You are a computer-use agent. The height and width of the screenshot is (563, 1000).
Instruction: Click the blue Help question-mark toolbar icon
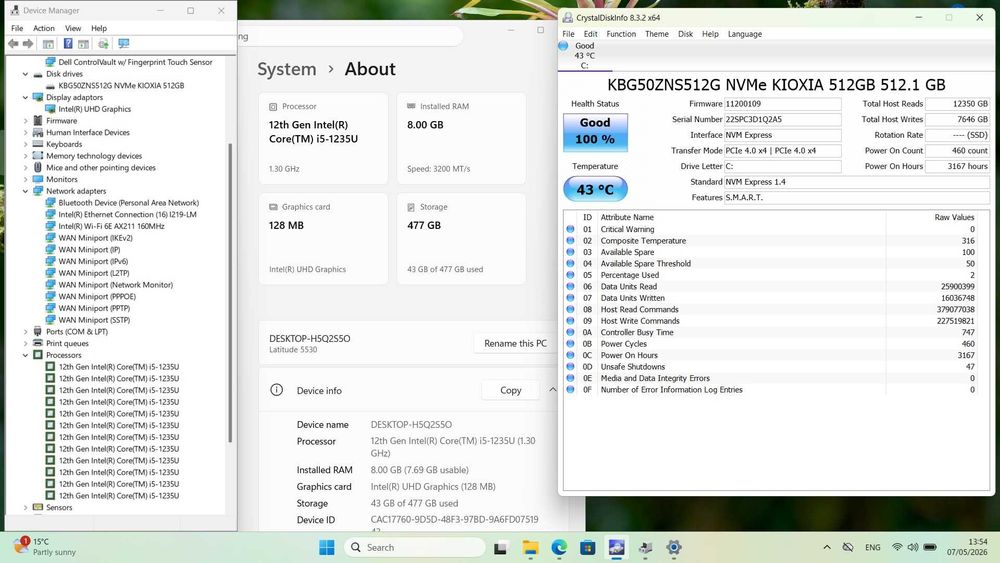[68, 43]
